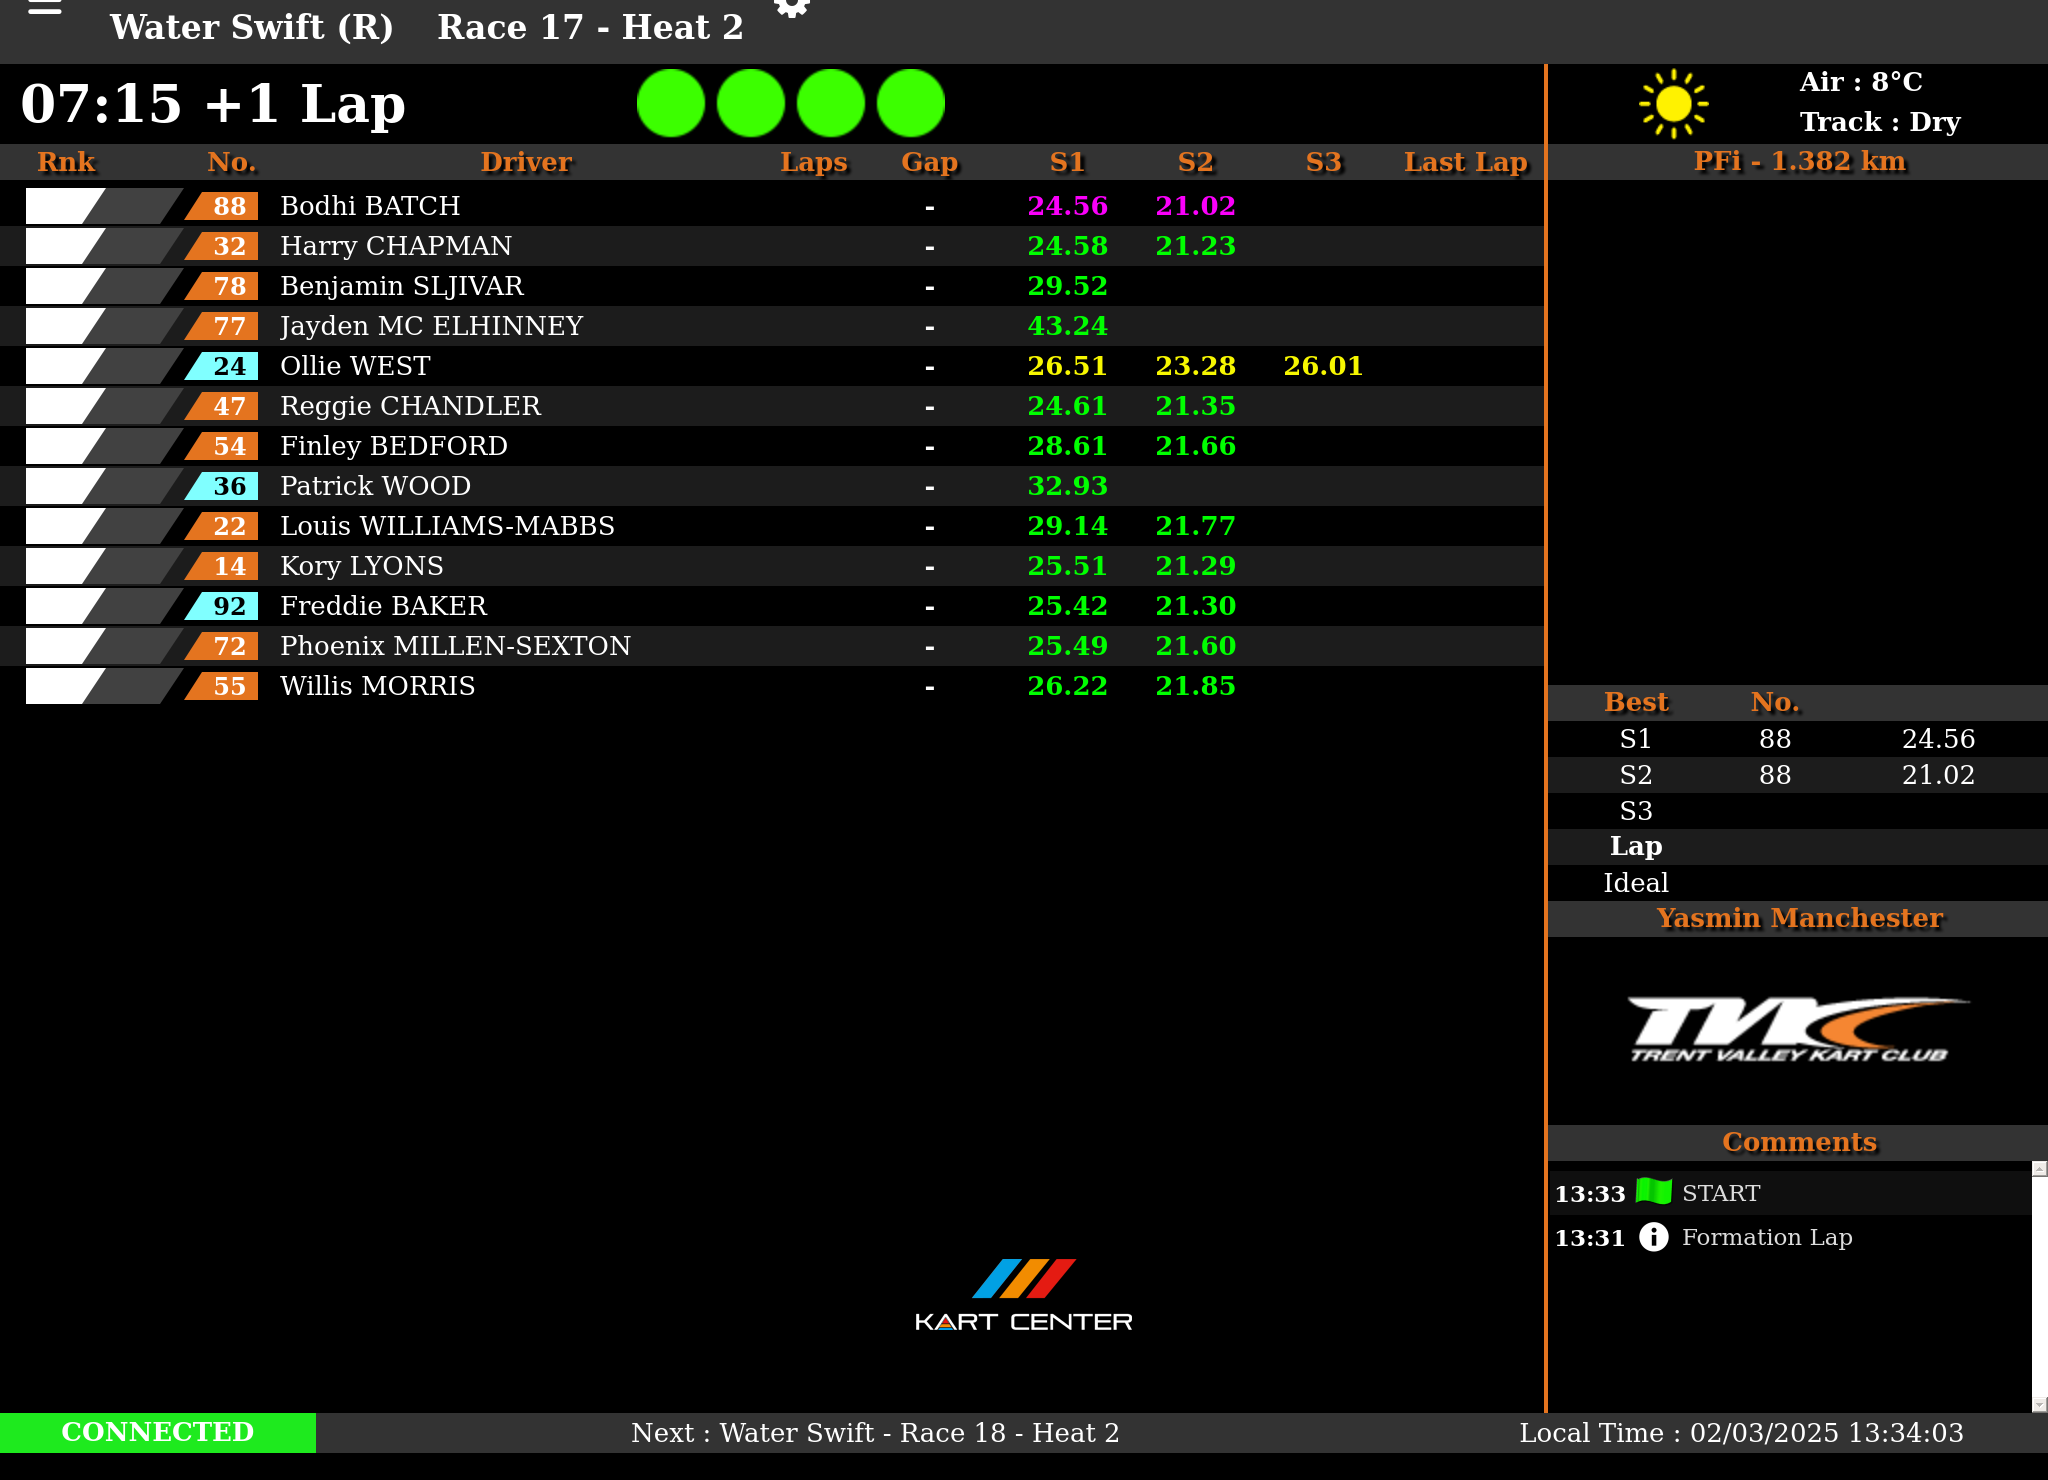Viewport: 2048px width, 1480px height.
Task: Click the green START flag icon
Action: click(x=1653, y=1191)
